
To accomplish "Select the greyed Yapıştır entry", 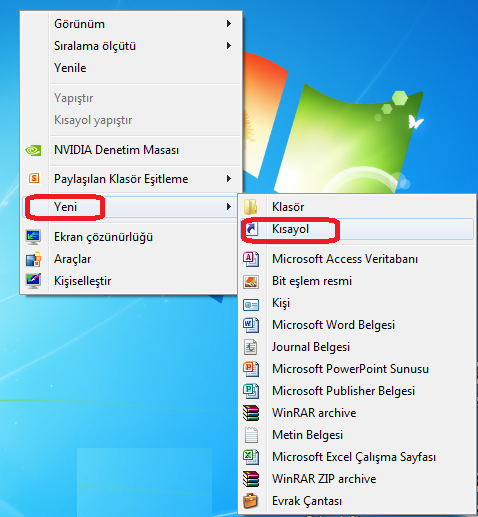I will tap(131, 98).
